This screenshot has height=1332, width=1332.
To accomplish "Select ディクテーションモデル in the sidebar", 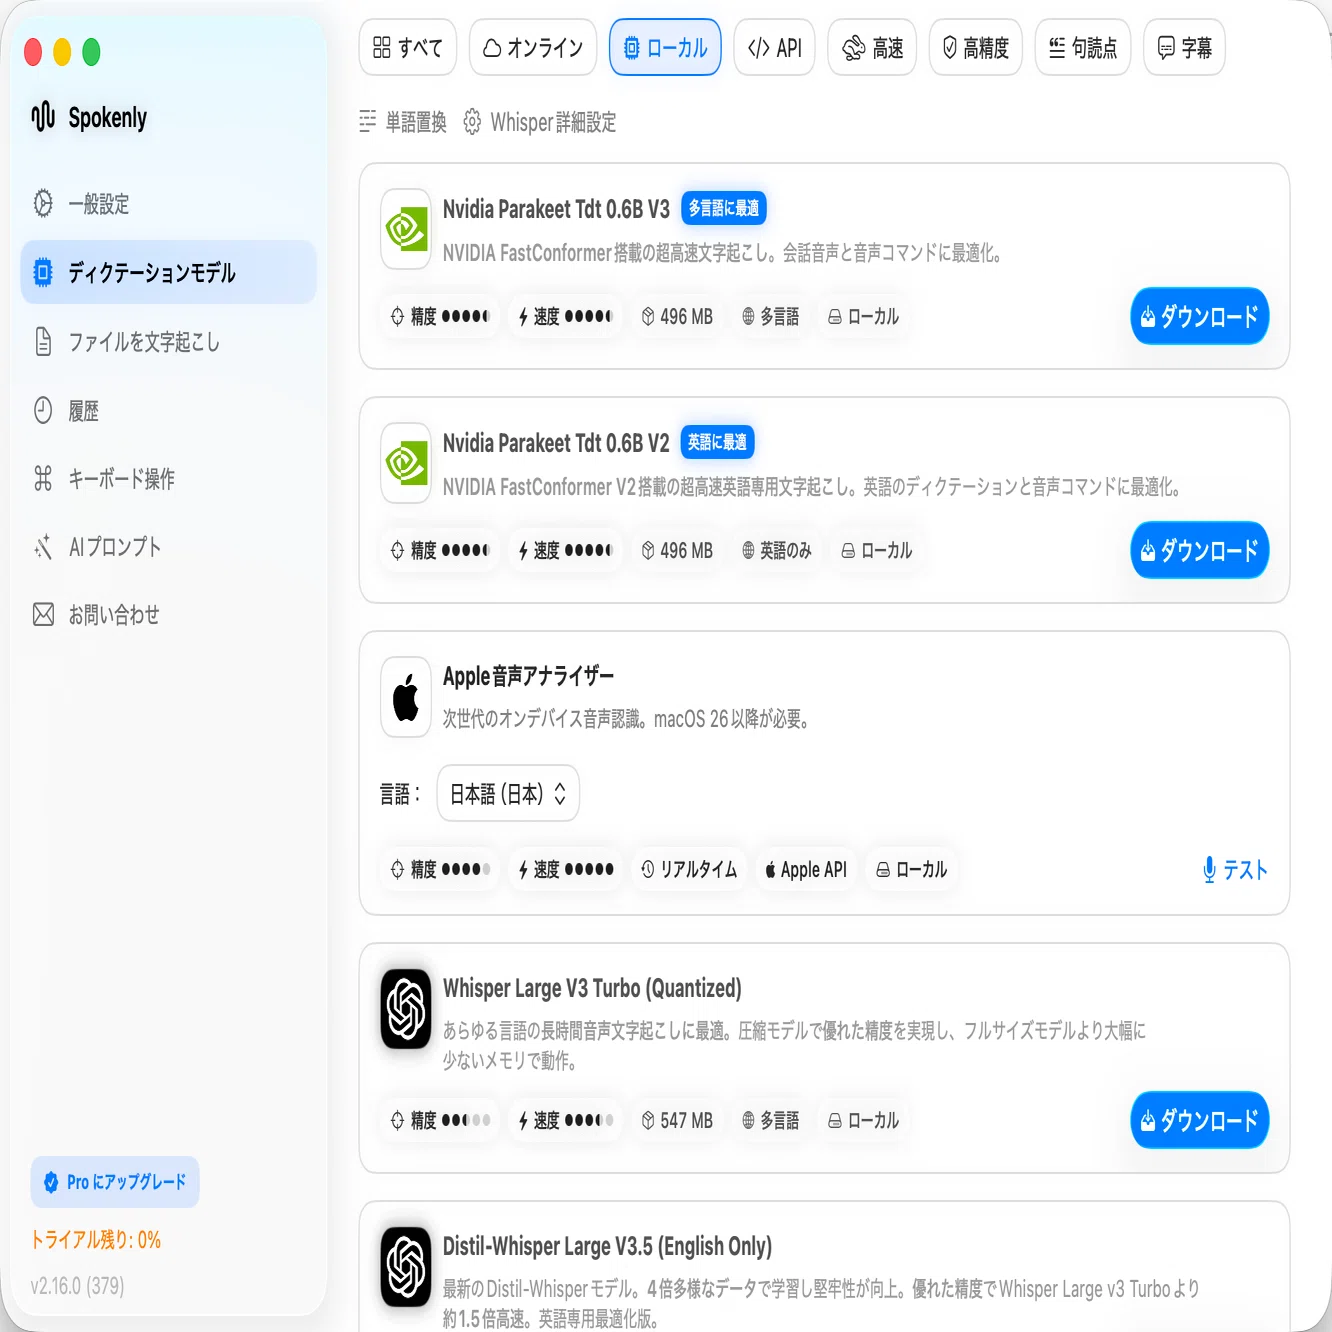I will coord(168,272).
